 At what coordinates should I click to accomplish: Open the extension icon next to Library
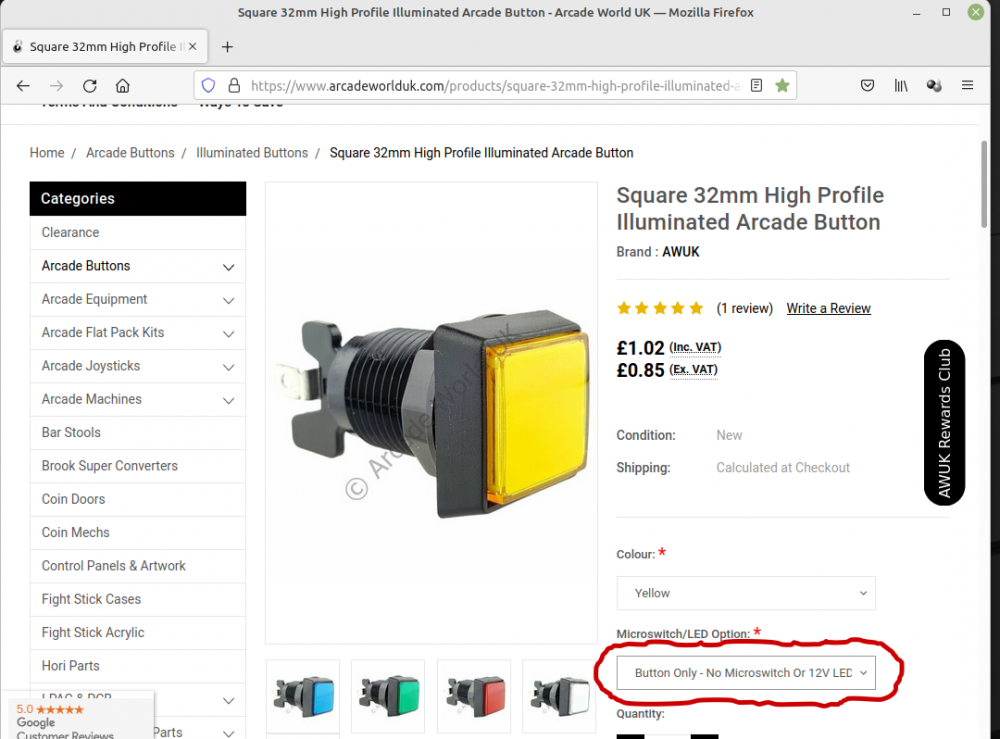pyautogui.click(x=934, y=85)
